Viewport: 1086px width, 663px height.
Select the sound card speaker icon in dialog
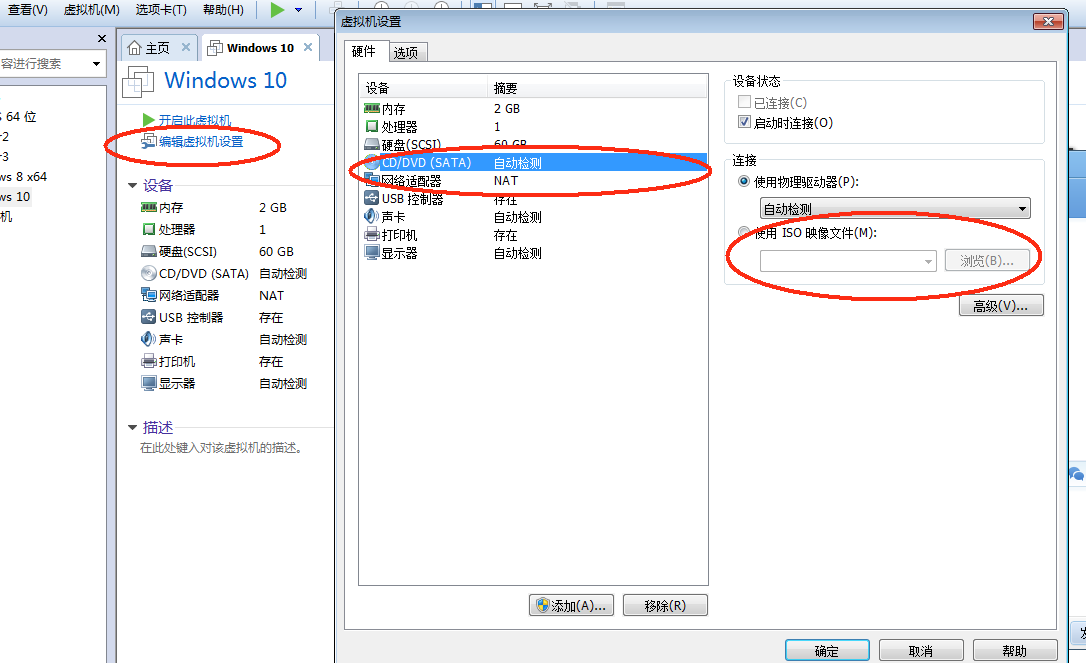[x=372, y=216]
